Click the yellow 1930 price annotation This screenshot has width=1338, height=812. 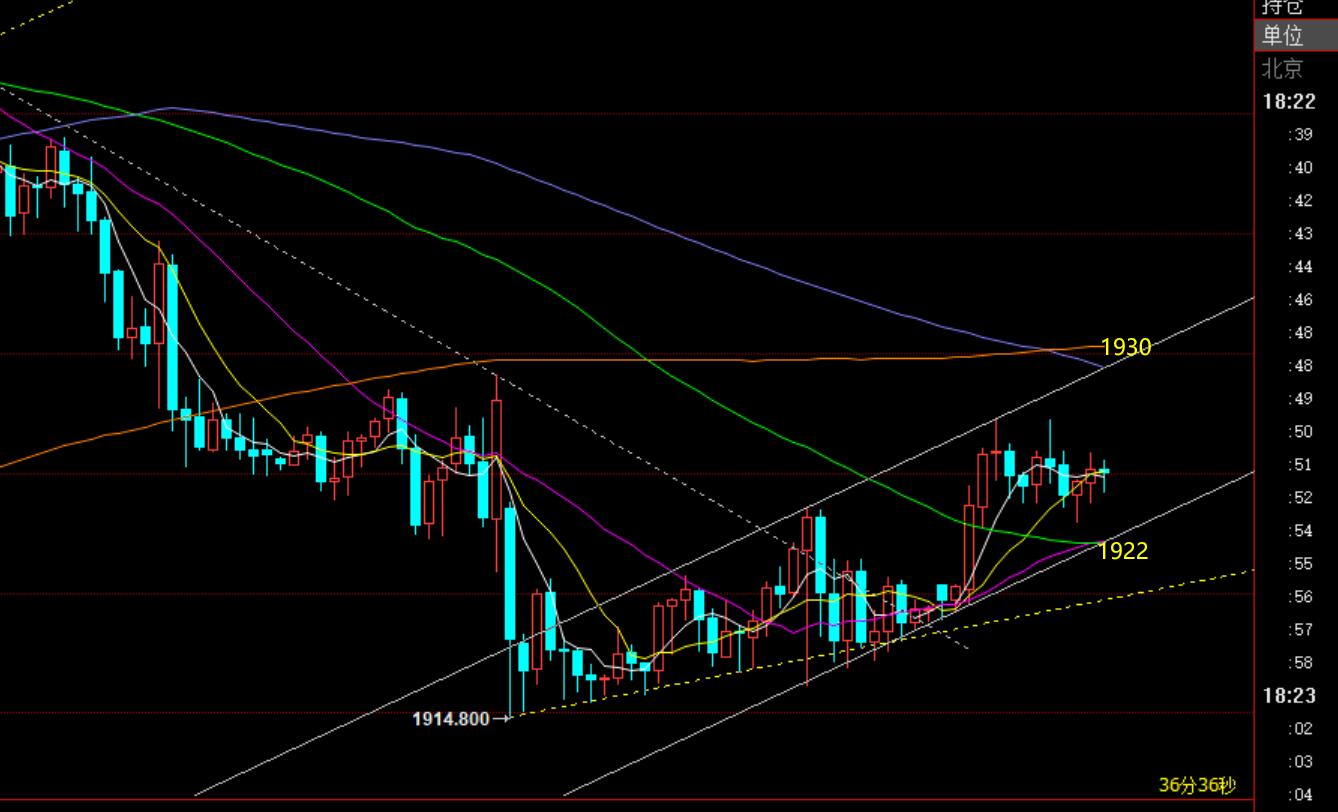(x=1126, y=347)
